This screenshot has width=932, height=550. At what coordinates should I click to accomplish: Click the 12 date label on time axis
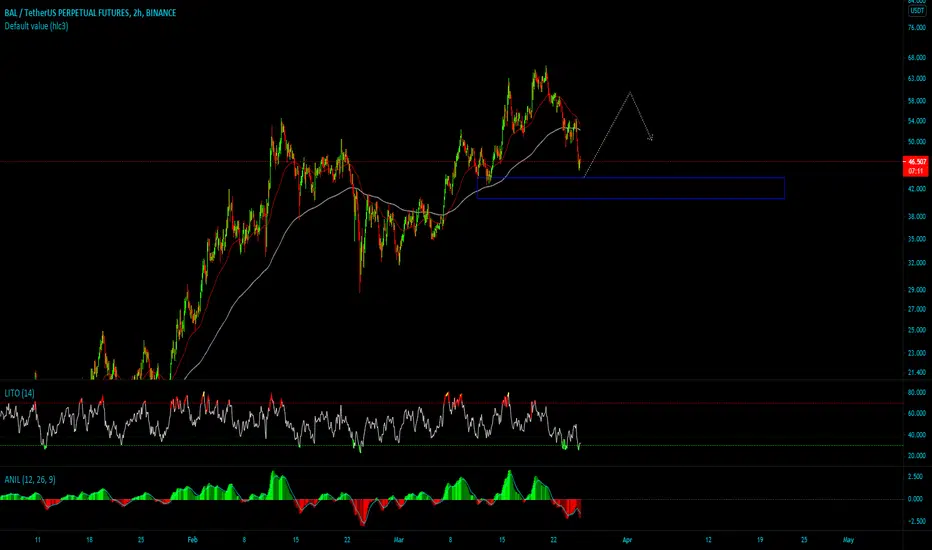[x=709, y=540]
